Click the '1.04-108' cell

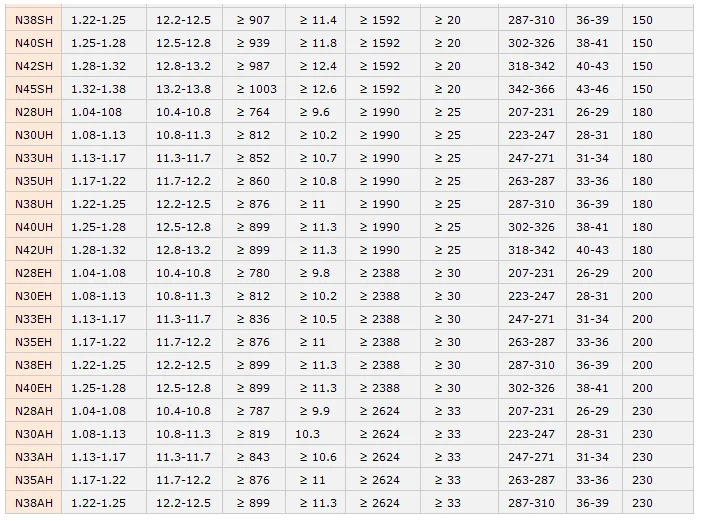click(104, 112)
